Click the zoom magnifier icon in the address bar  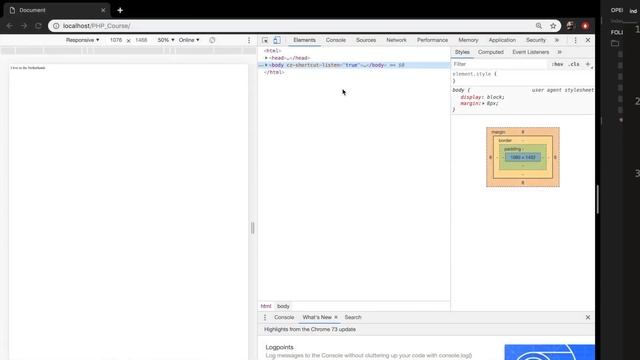coord(539,26)
